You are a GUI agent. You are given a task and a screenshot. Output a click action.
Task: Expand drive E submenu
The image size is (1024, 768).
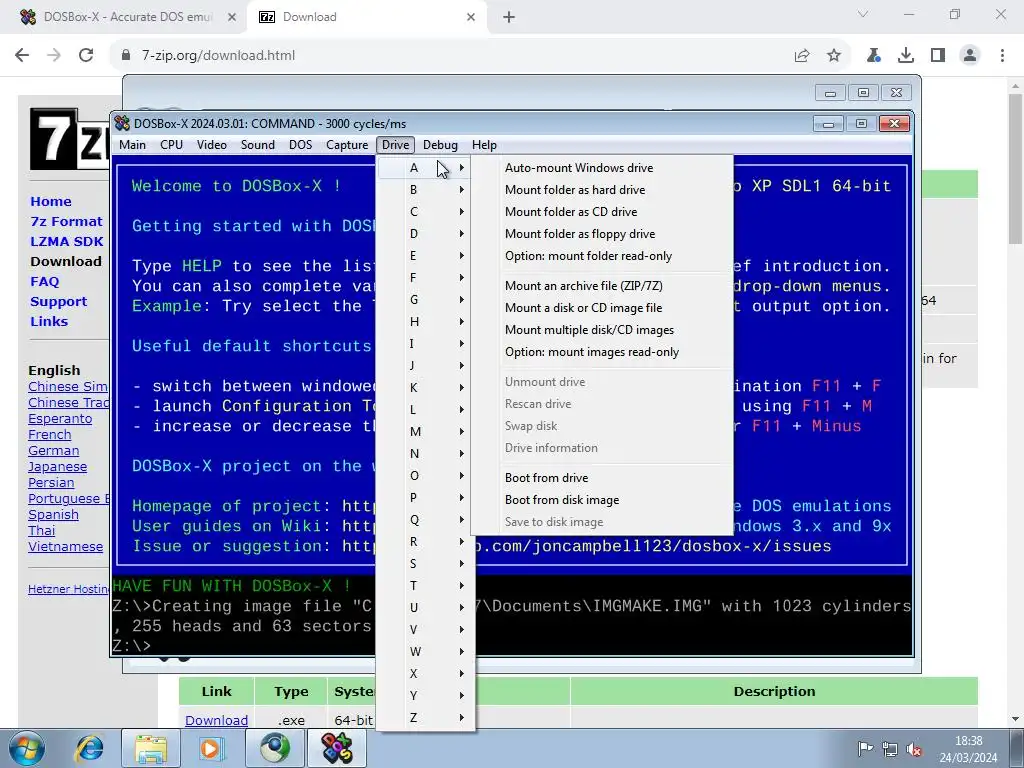click(x=426, y=256)
